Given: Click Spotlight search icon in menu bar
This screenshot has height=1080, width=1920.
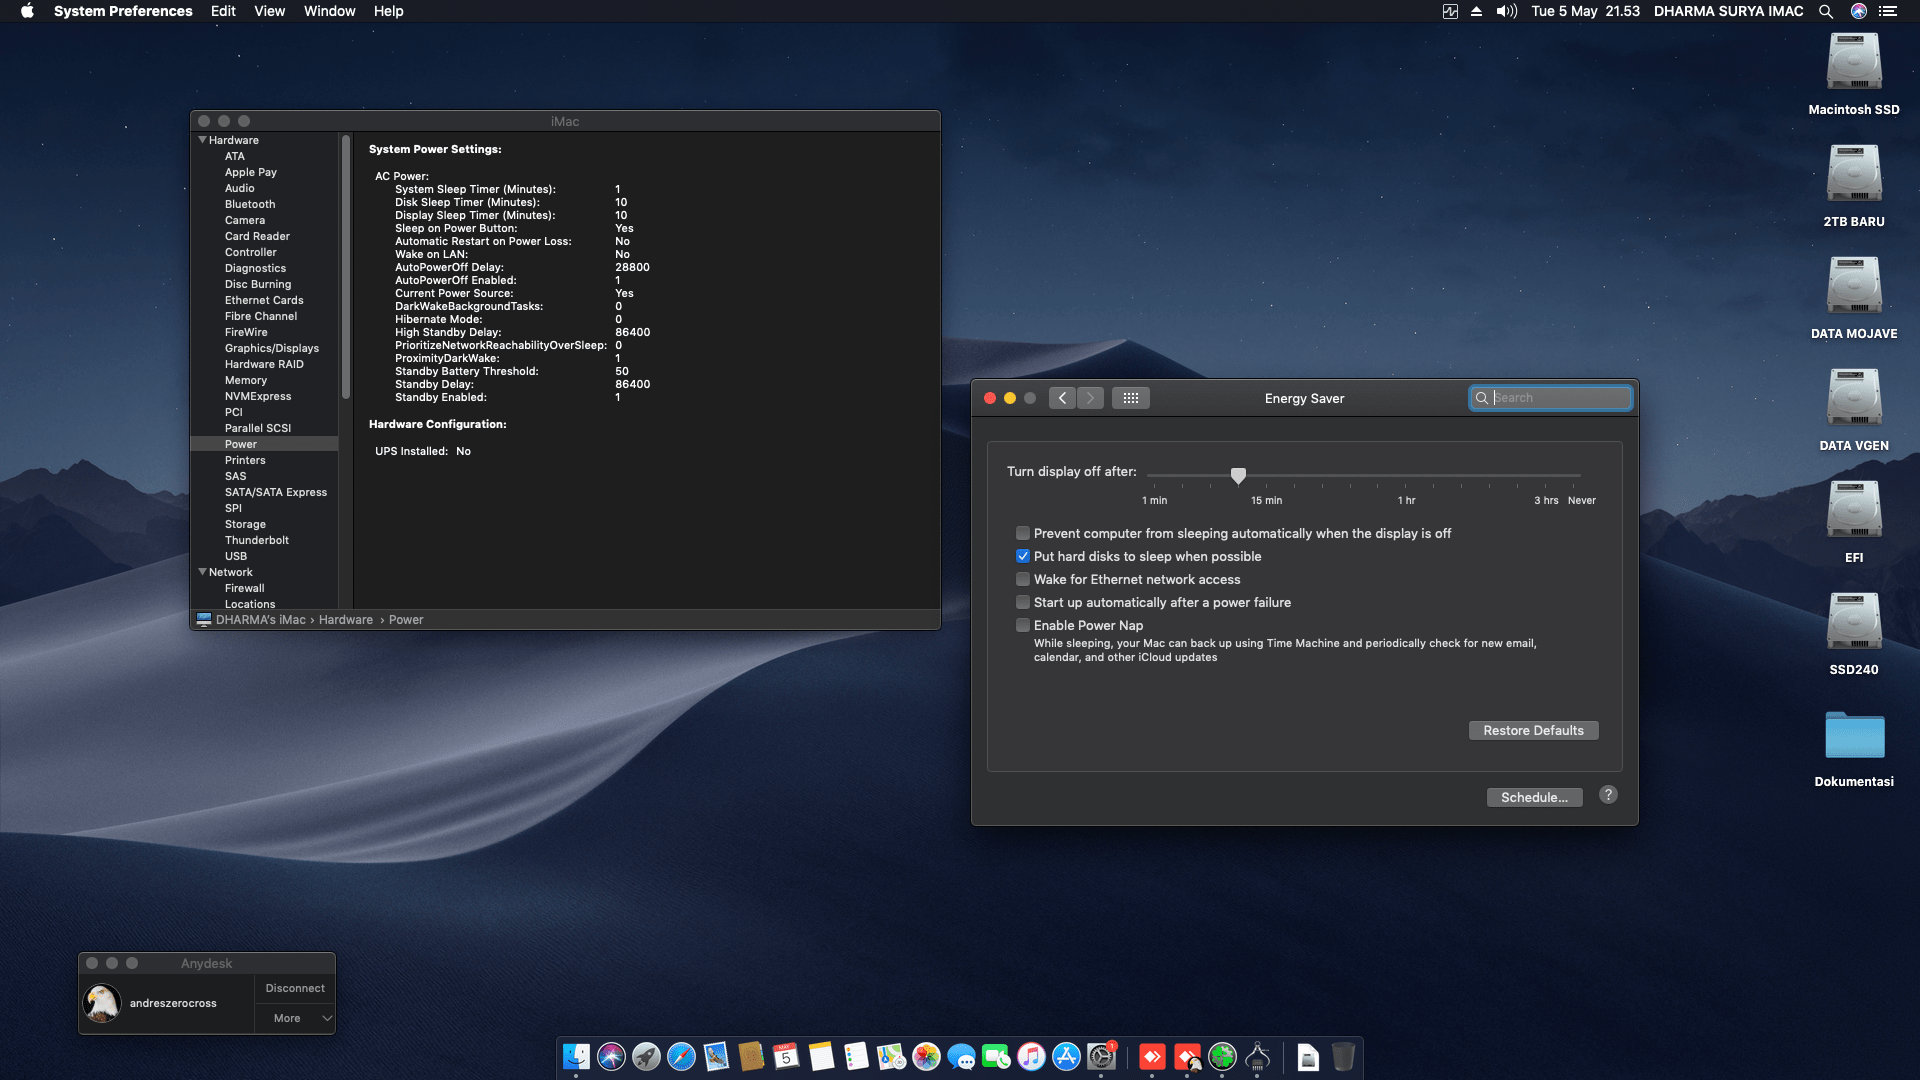Looking at the screenshot, I should (1826, 11).
